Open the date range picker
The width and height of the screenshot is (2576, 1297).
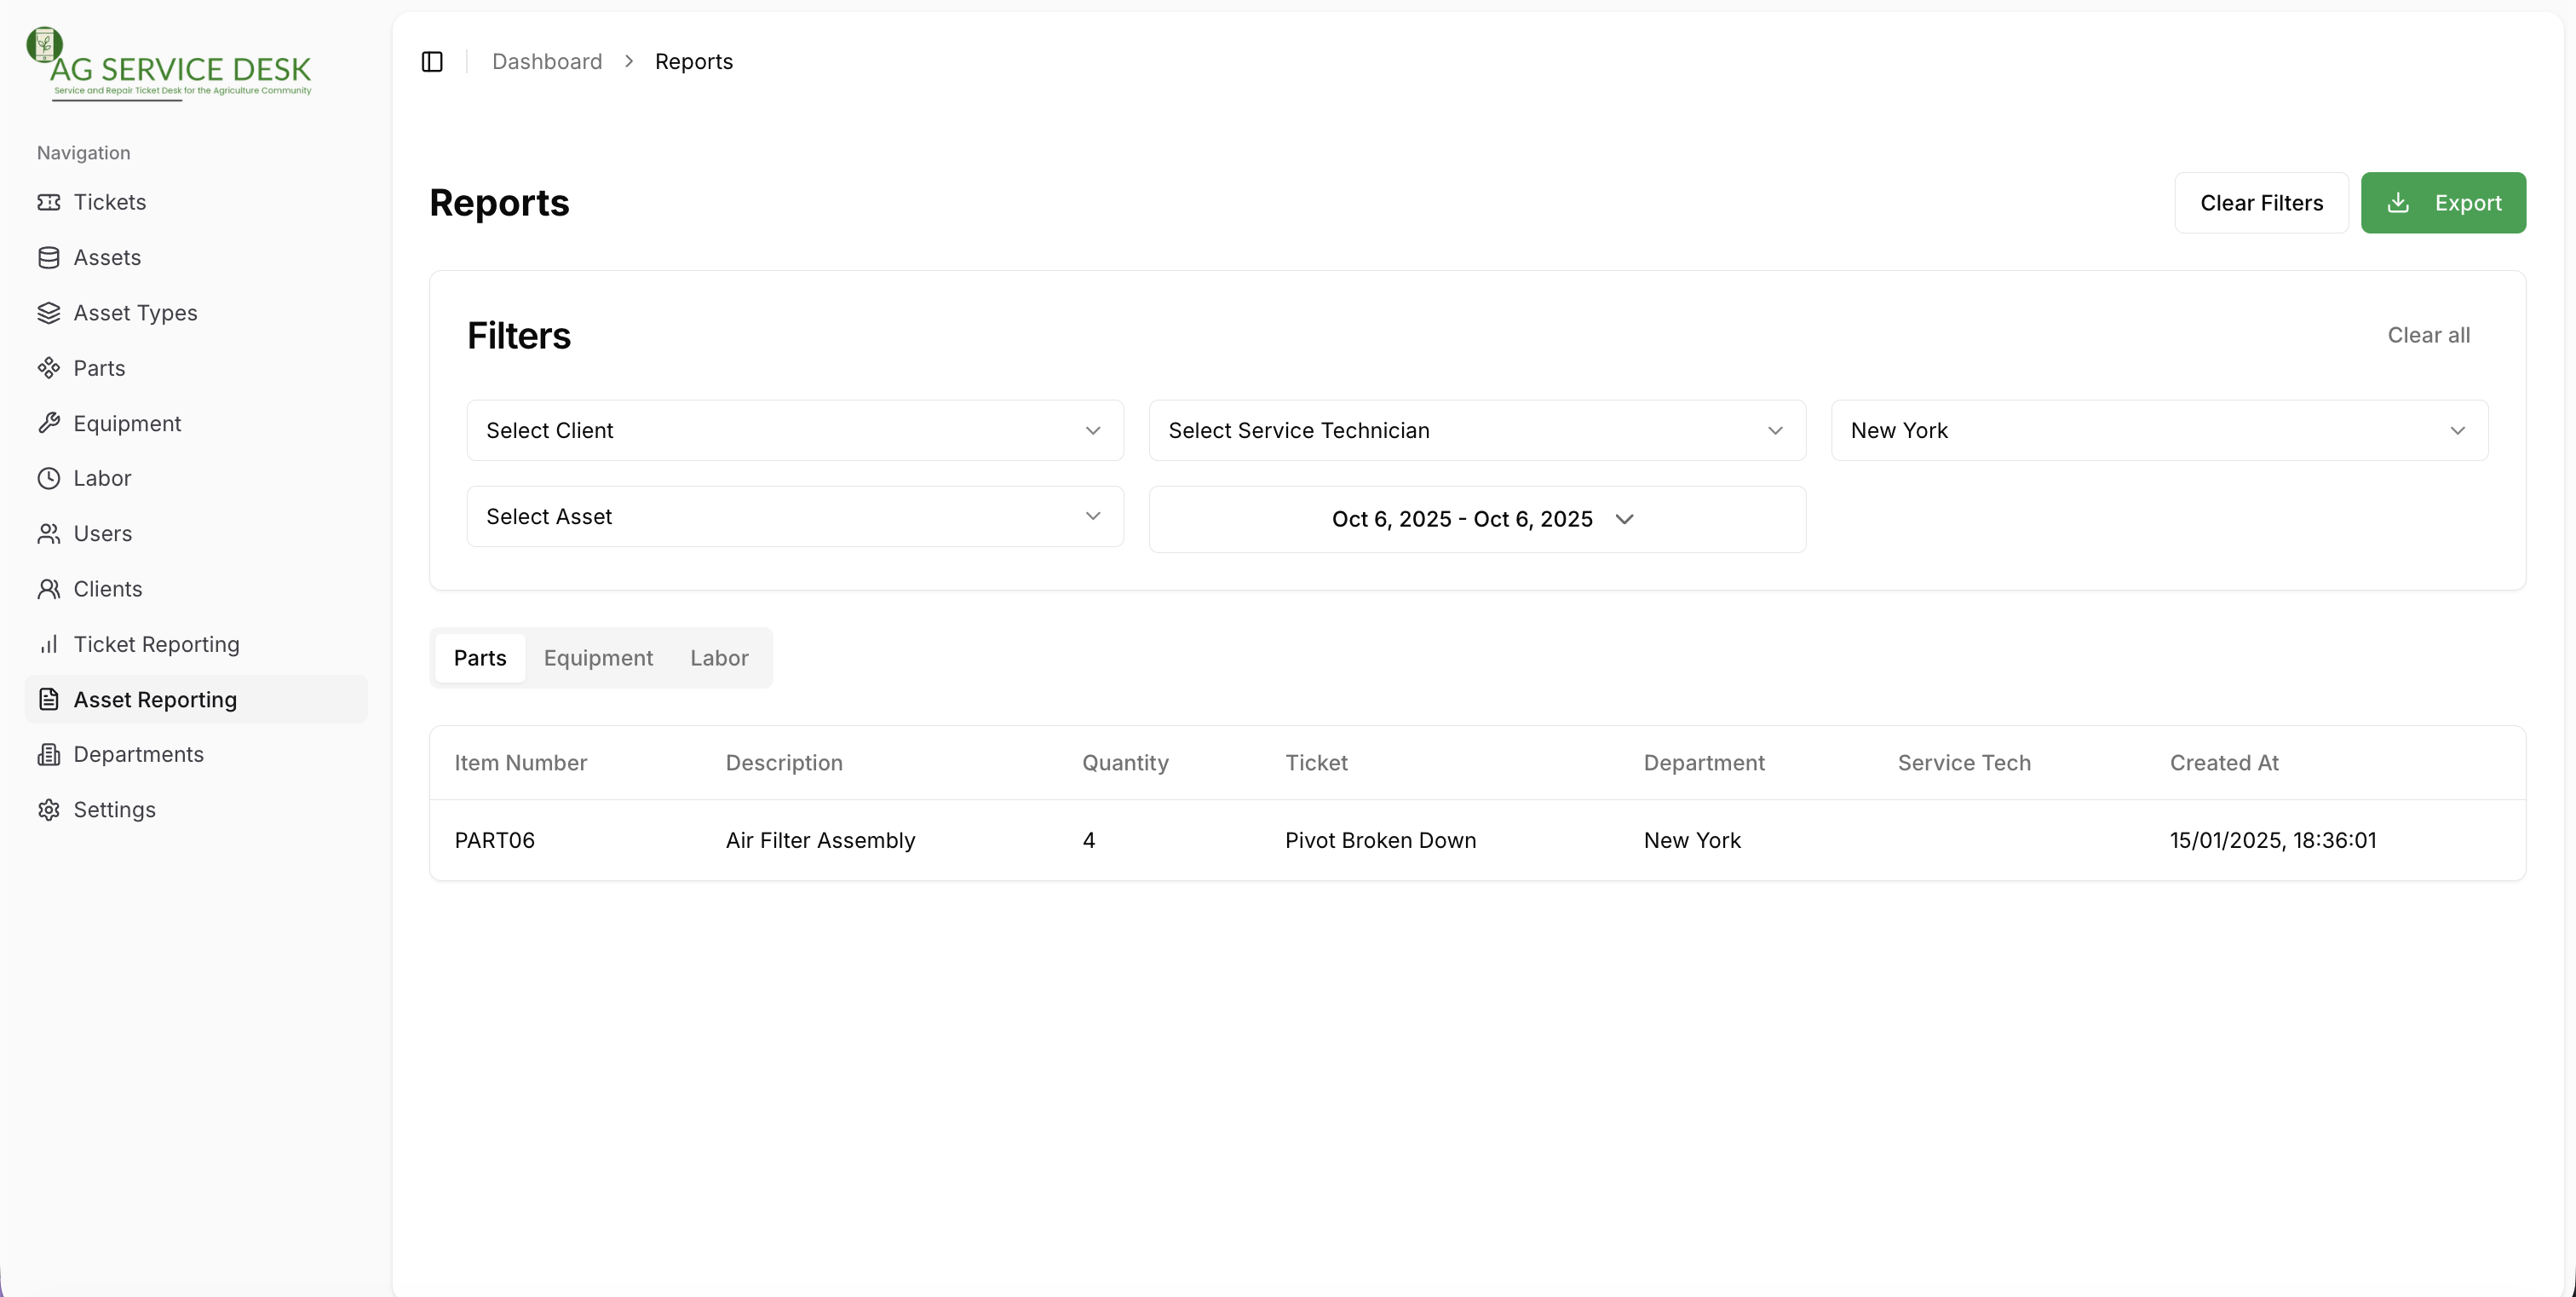pyautogui.click(x=1476, y=519)
